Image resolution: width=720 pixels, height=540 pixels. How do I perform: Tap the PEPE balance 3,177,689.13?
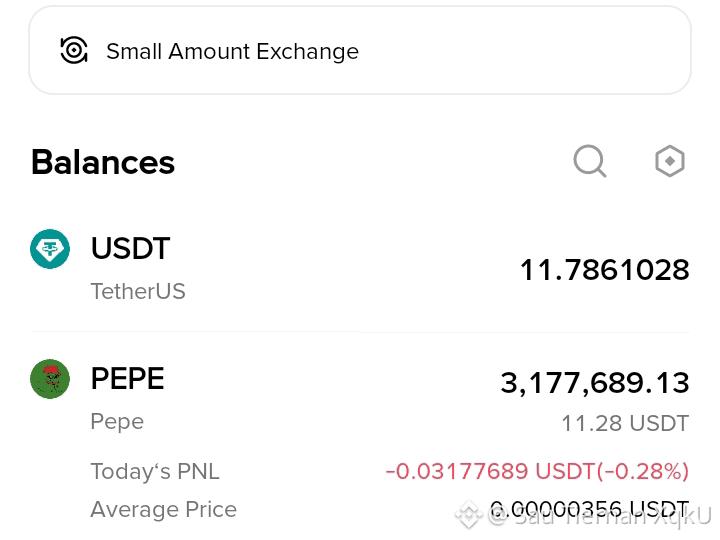[x=595, y=382]
